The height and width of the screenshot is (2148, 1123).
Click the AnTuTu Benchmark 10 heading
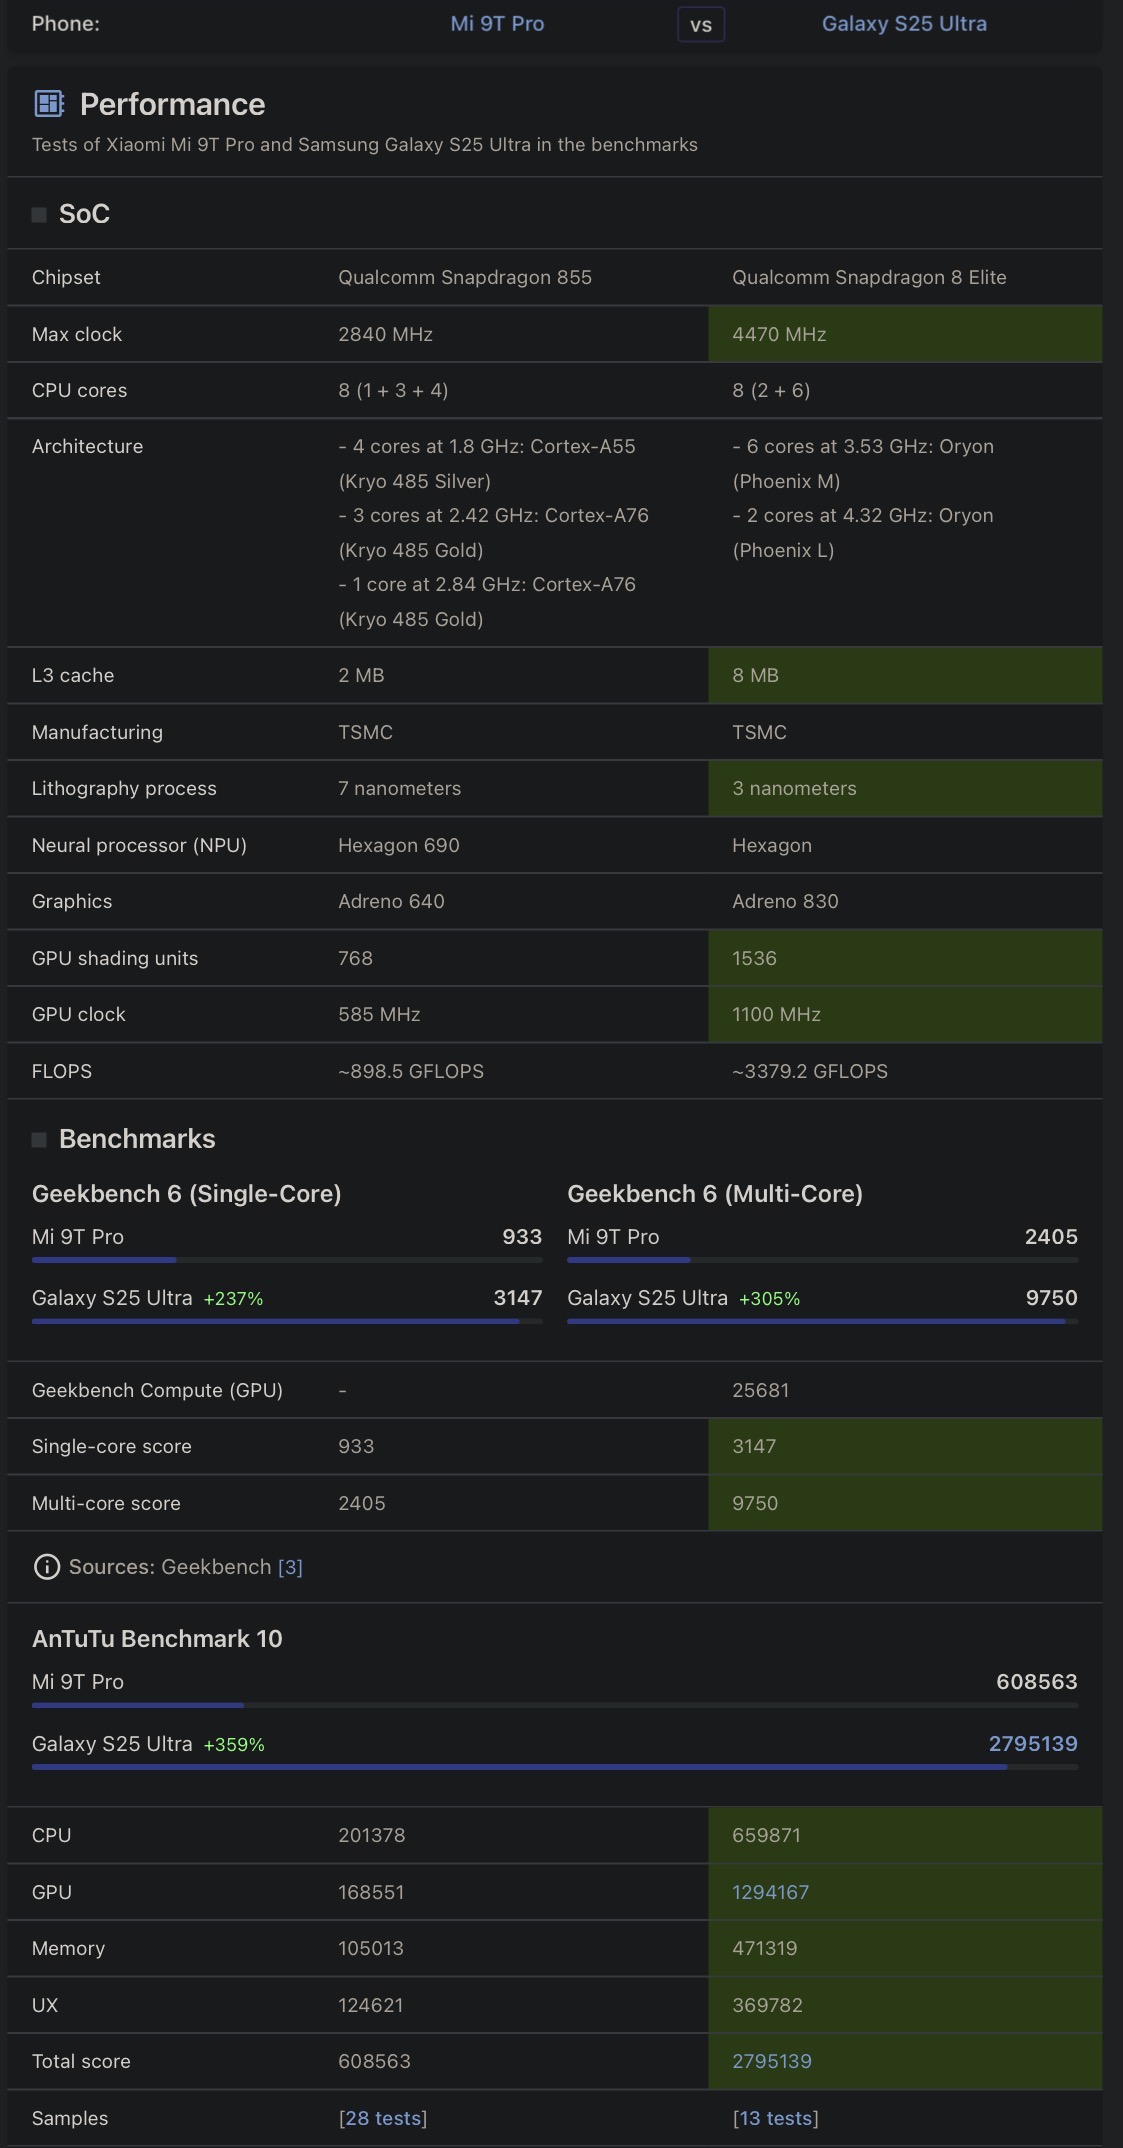157,1639
